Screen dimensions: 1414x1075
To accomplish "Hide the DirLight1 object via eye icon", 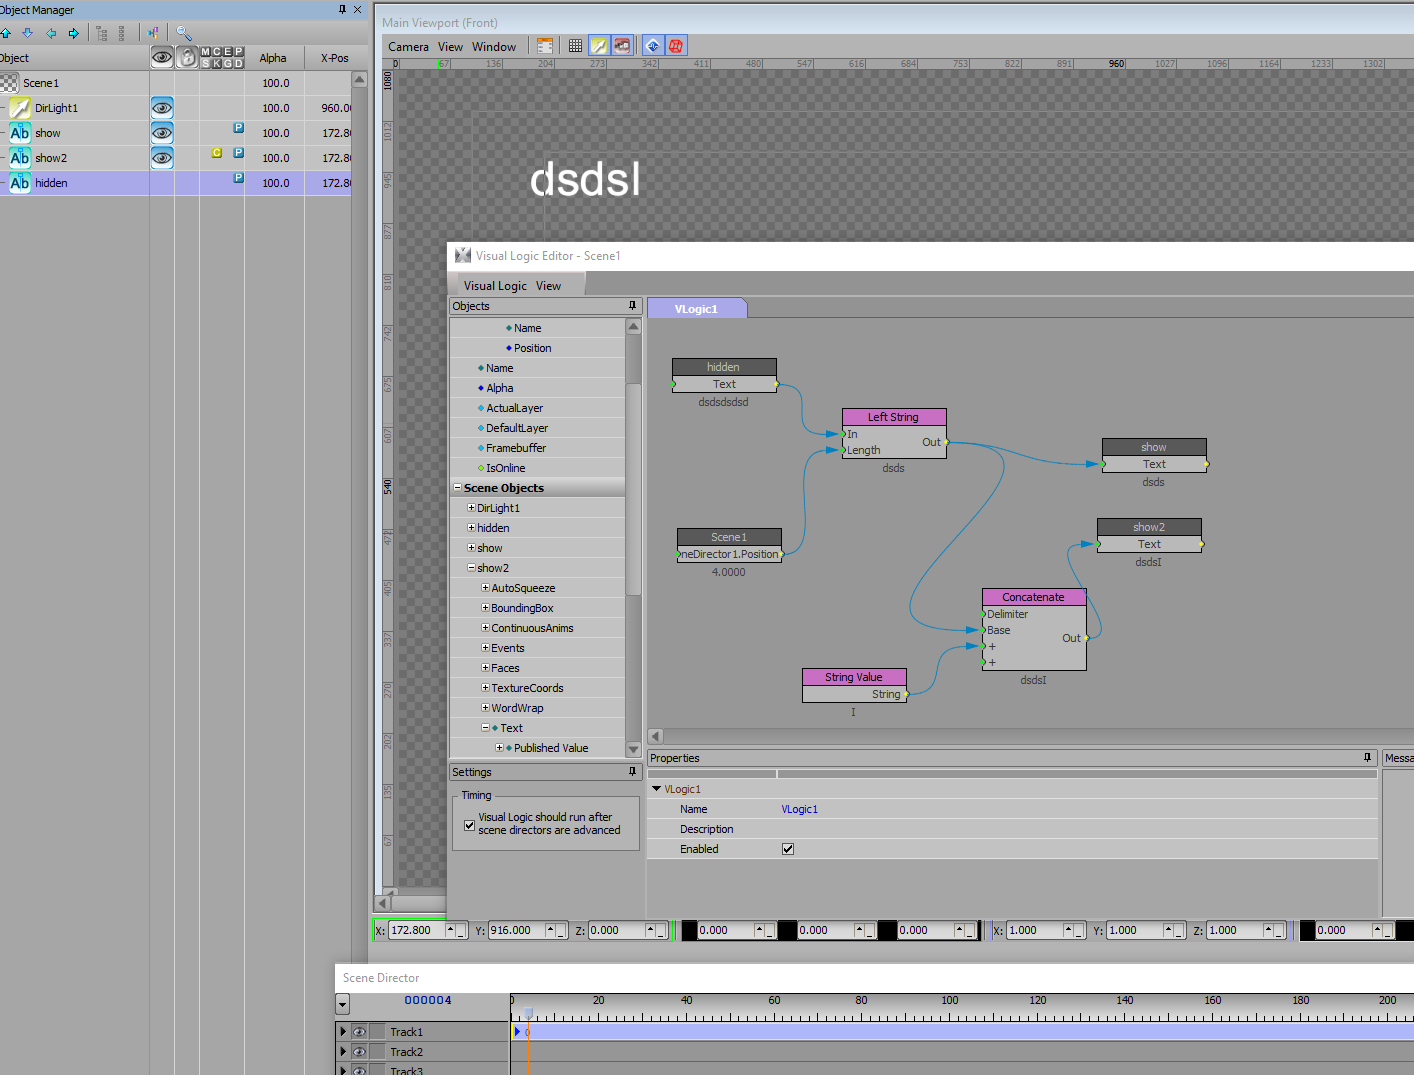I will click(x=162, y=108).
